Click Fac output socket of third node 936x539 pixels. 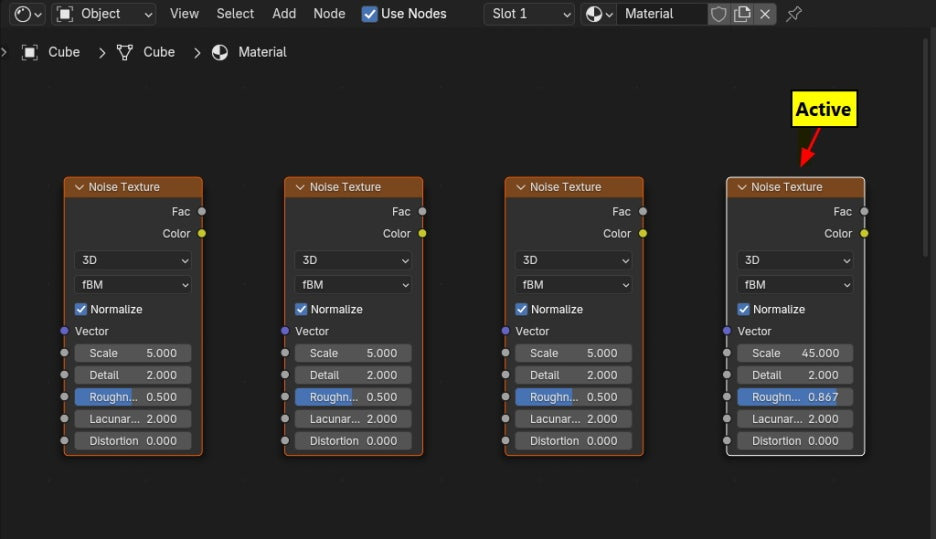[643, 211]
